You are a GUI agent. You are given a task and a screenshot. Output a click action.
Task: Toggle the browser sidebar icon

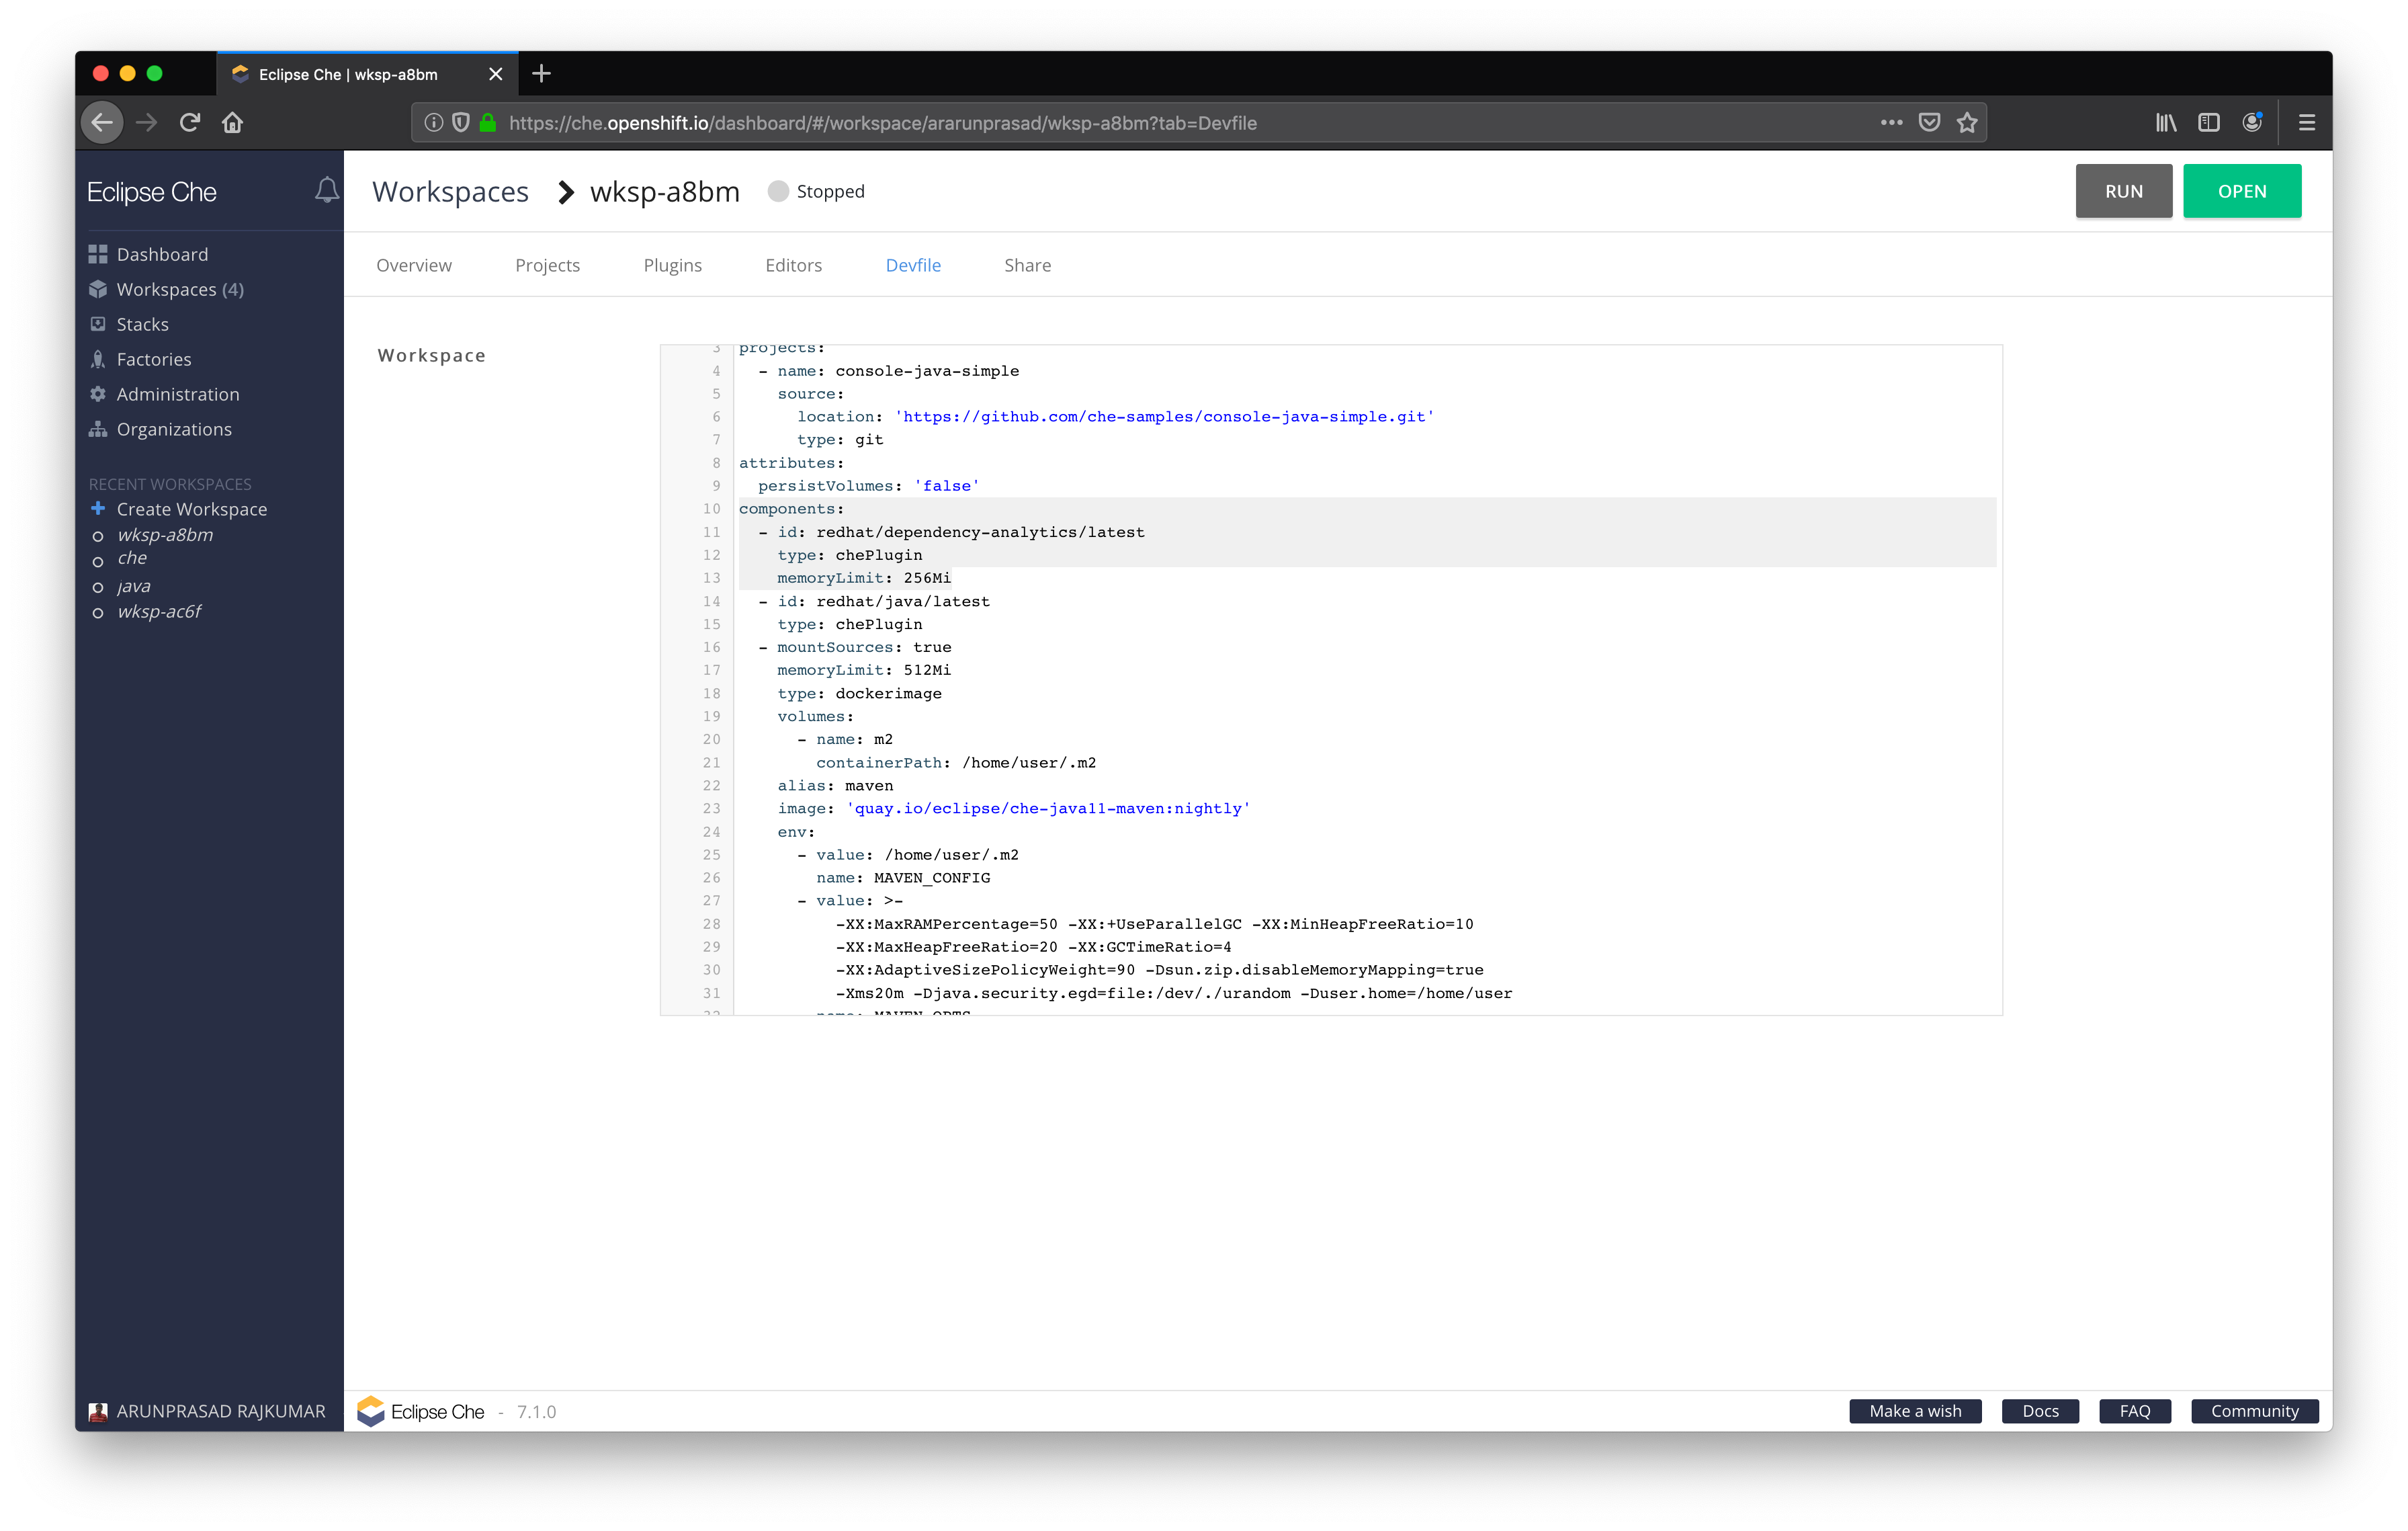[x=2209, y=123]
